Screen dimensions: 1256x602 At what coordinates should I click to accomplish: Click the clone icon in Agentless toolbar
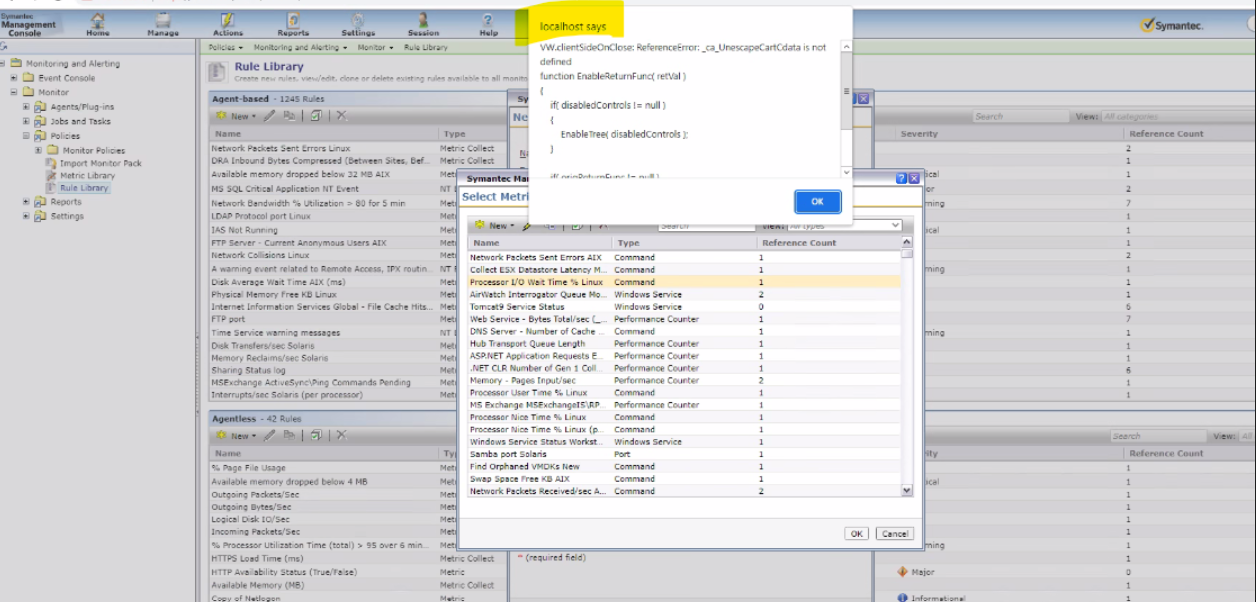(x=289, y=435)
